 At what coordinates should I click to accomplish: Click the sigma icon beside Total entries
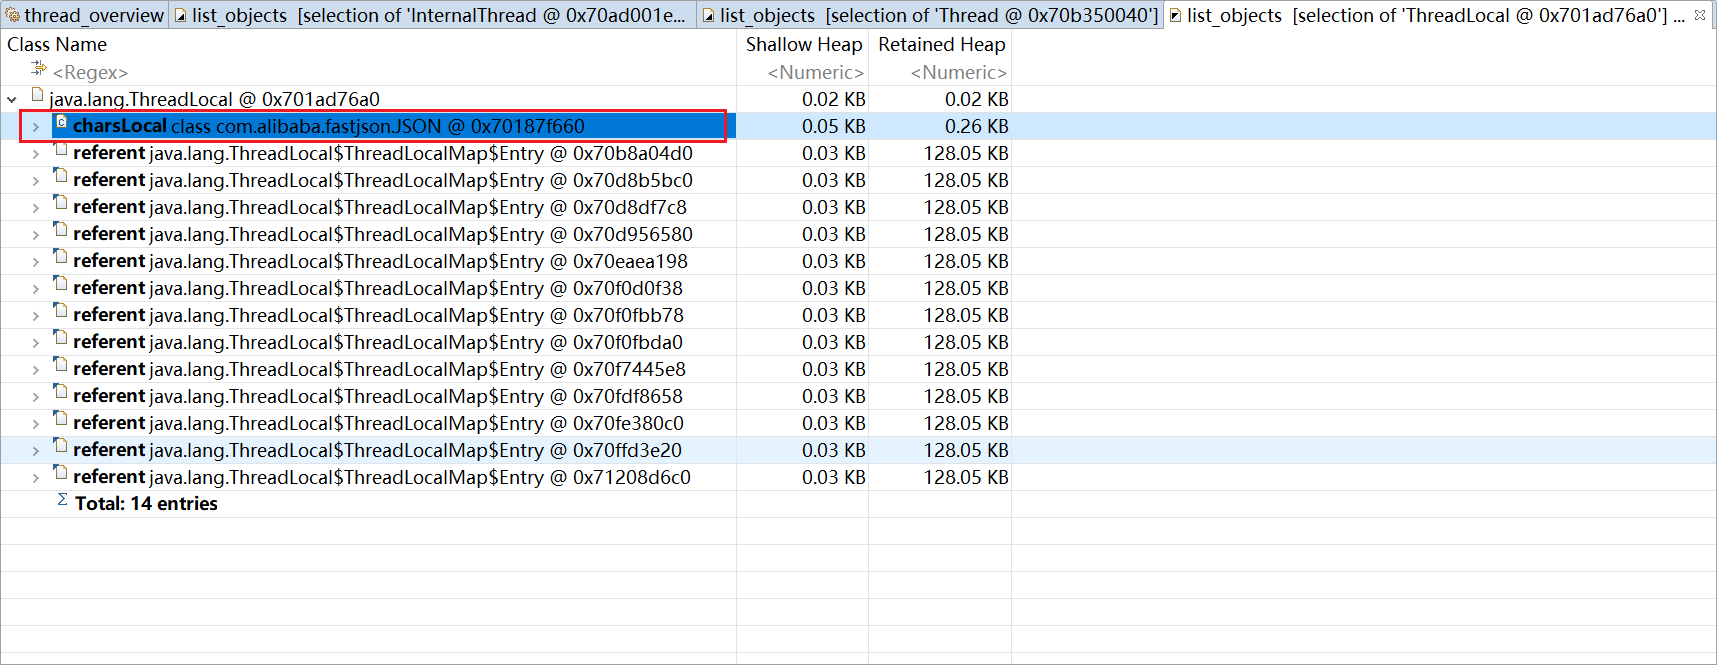[62, 500]
